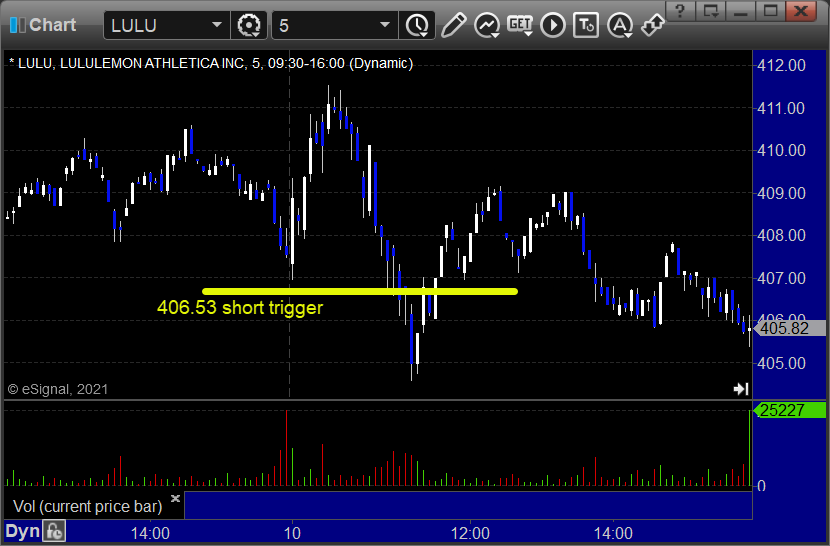The width and height of the screenshot is (830, 546).
Task: Toggle the fc formula icon beside Dyn
Action: [x=54, y=531]
